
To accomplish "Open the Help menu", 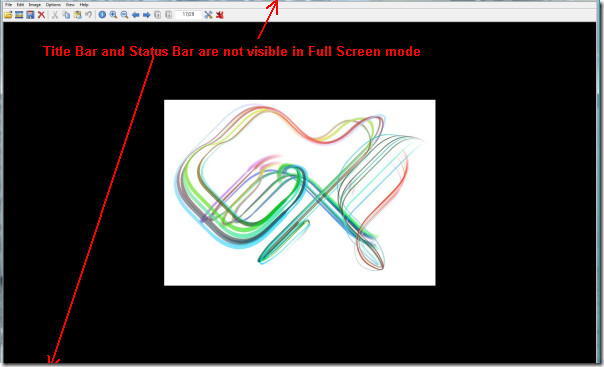I will [84, 5].
